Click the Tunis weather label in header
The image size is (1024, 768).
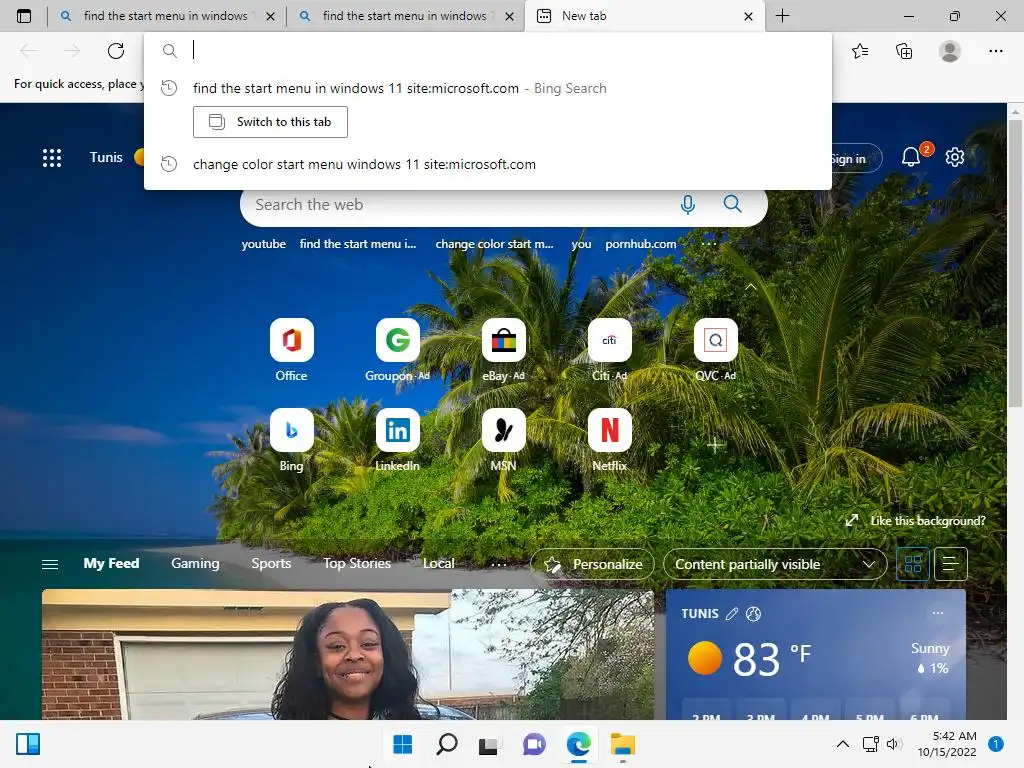click(106, 157)
